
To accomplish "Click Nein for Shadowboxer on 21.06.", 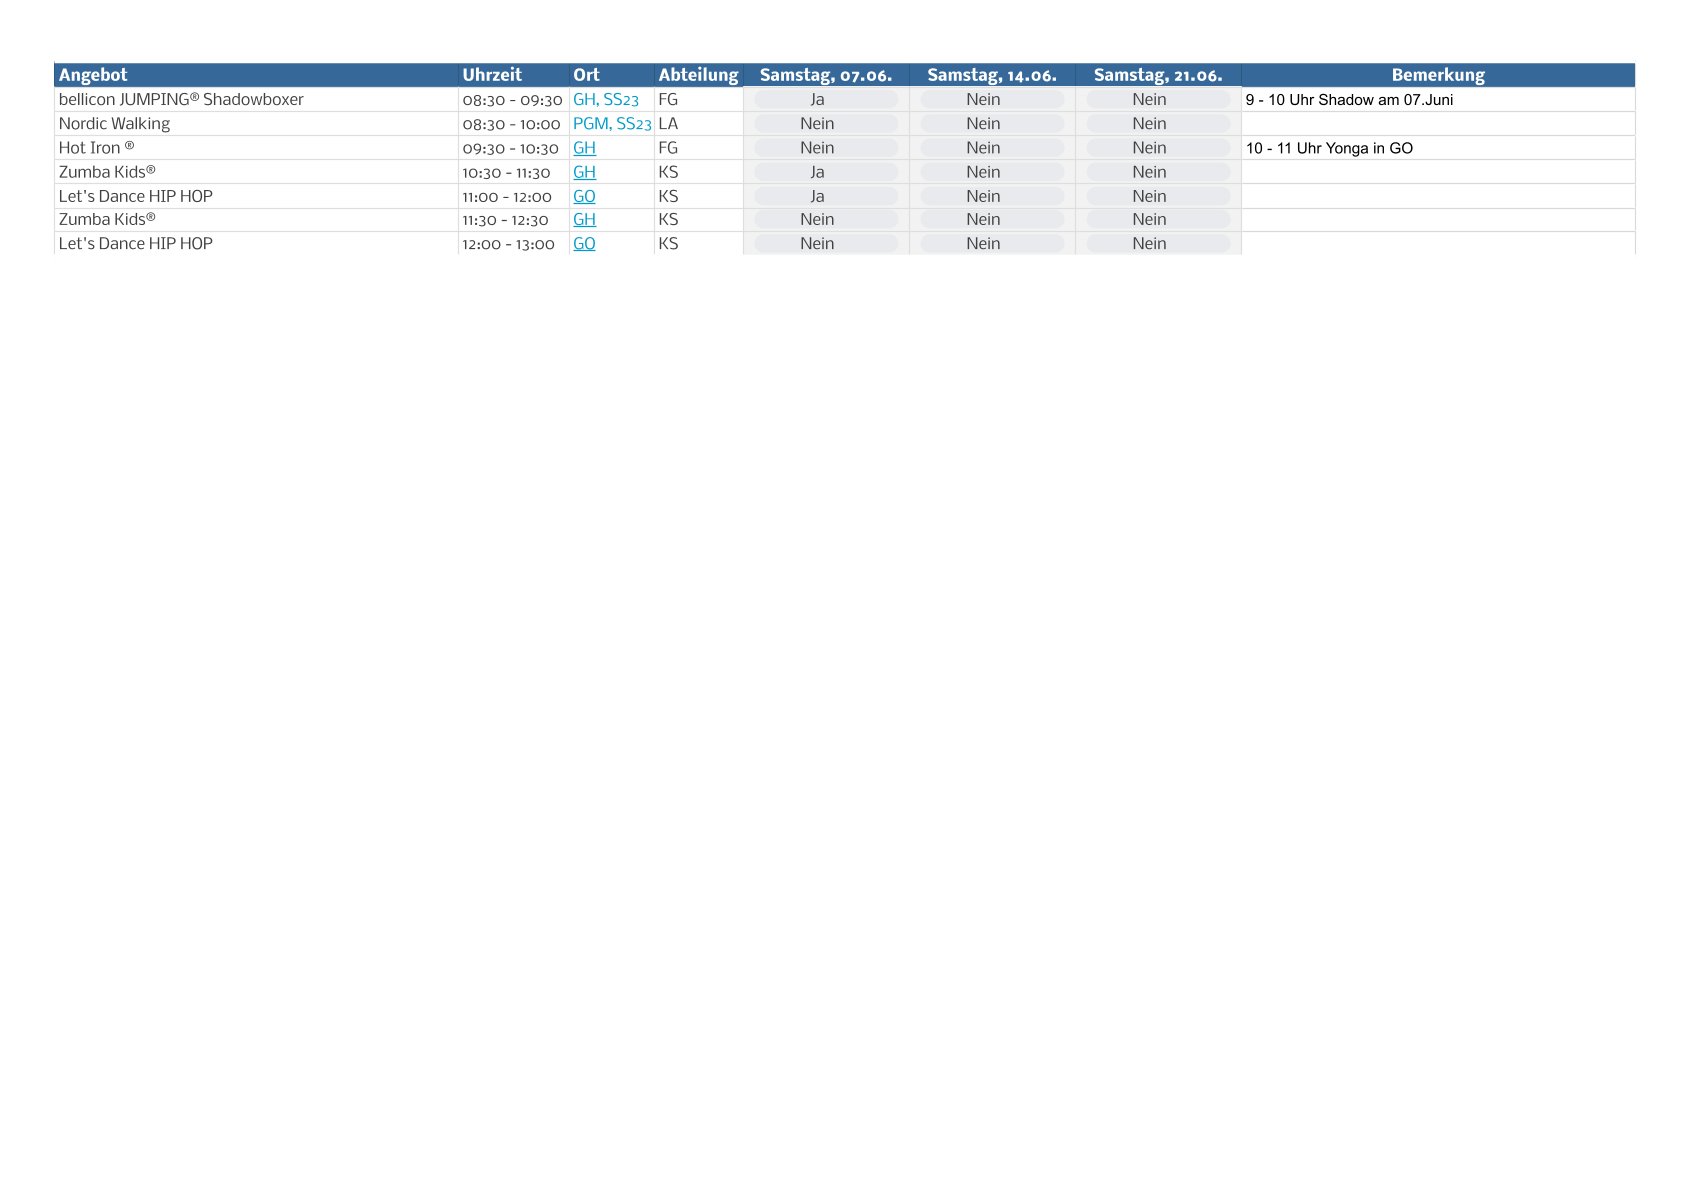I will tap(1158, 100).
